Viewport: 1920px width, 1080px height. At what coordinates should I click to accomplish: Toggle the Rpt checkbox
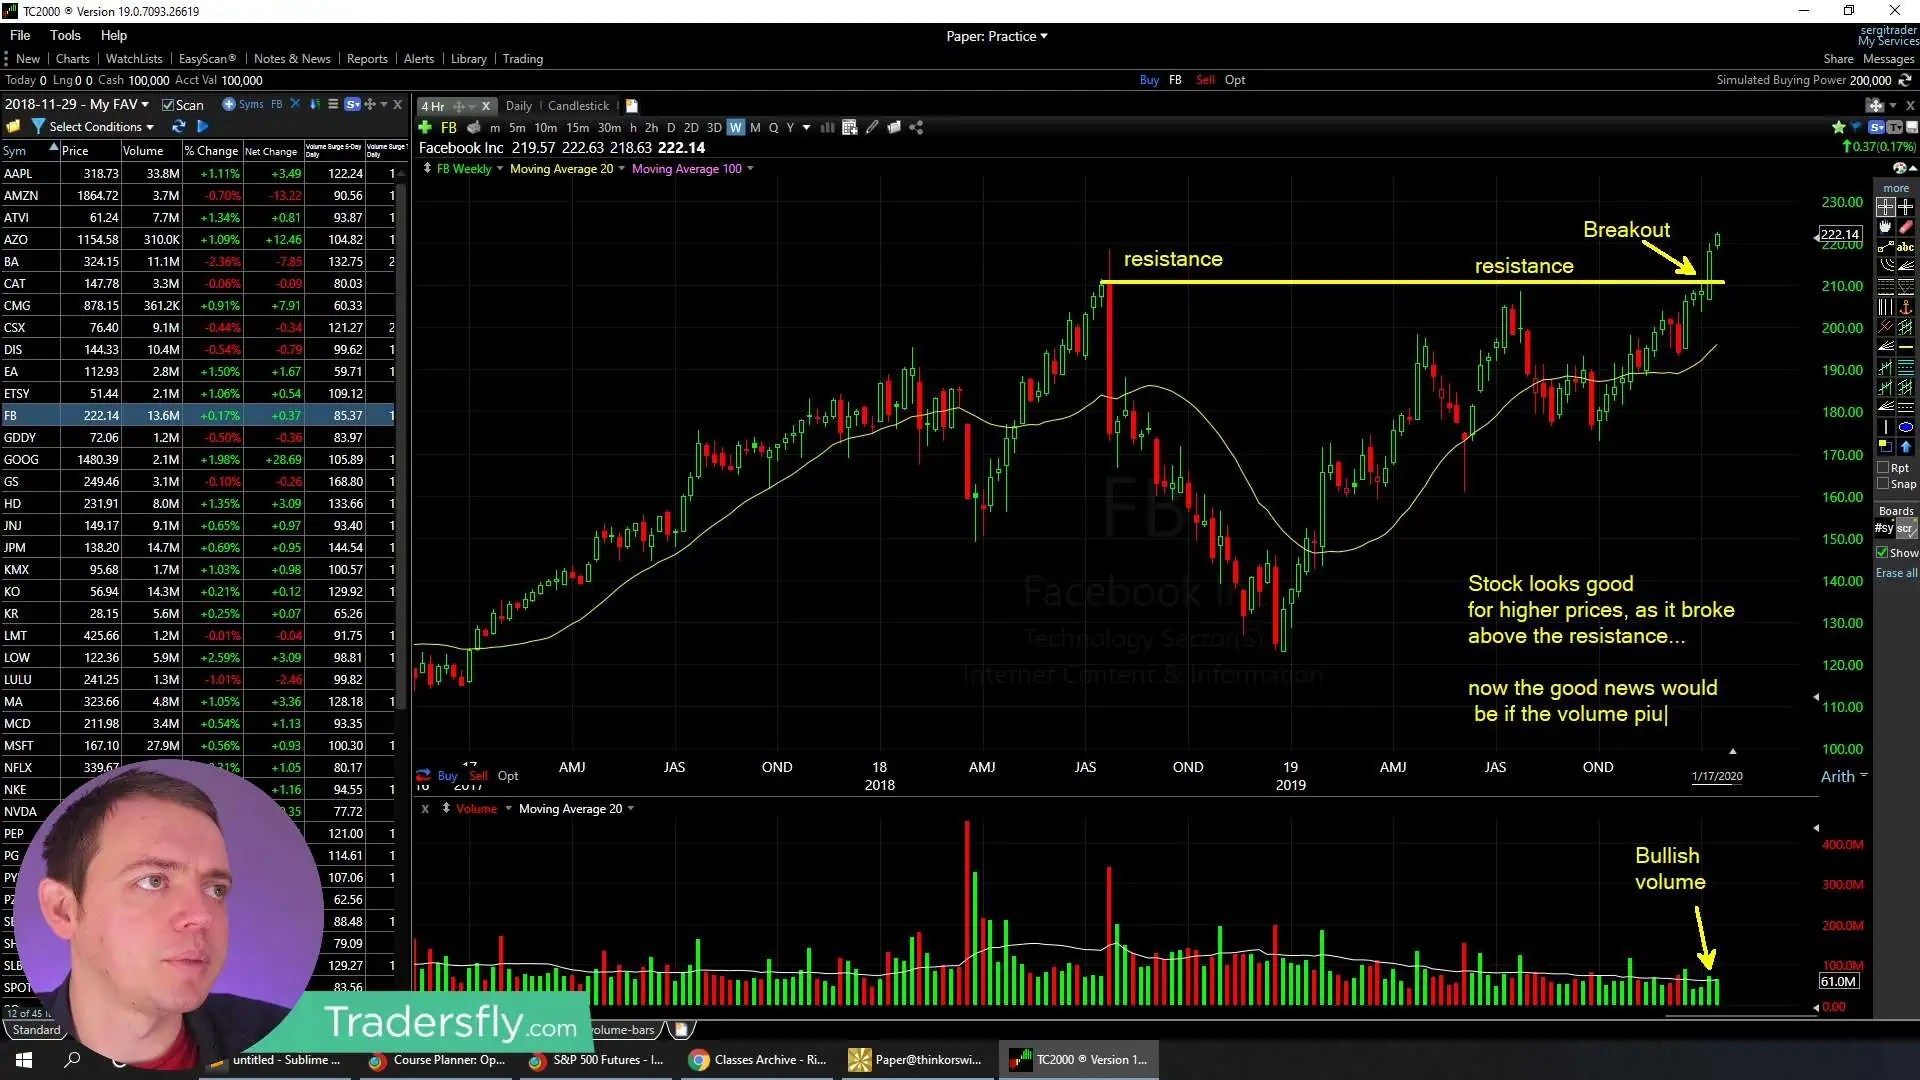click(1884, 468)
